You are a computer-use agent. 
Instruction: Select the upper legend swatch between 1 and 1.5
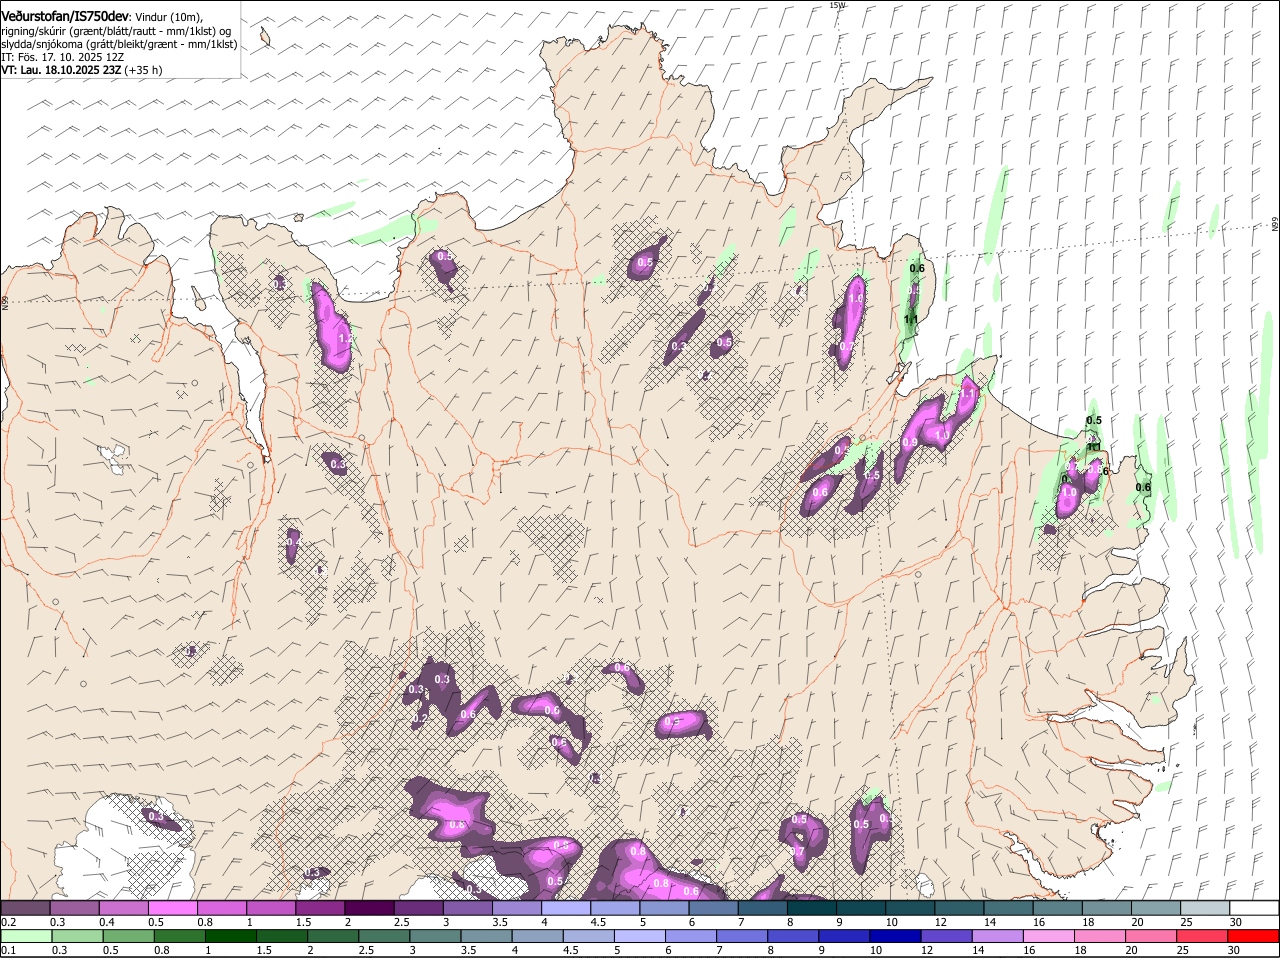[x=271, y=908]
